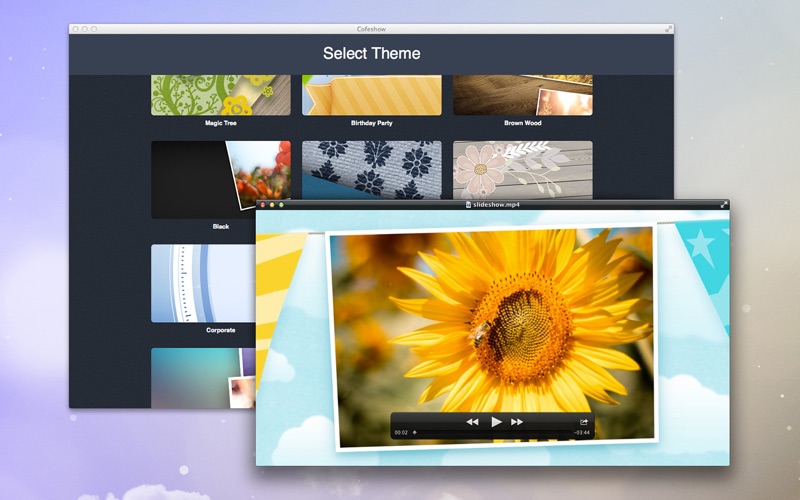Play the slideshow video
Image resolution: width=800 pixels, height=500 pixels.
pos(496,422)
